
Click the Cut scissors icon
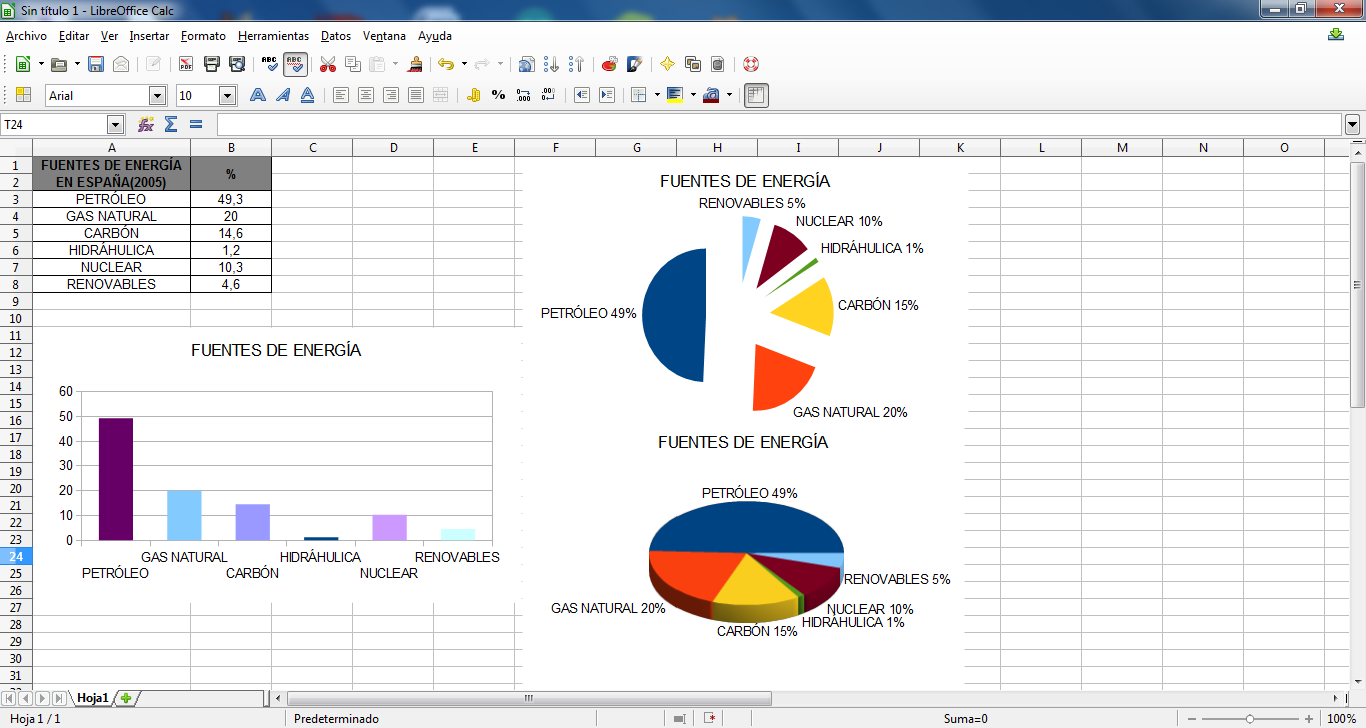tap(327, 64)
